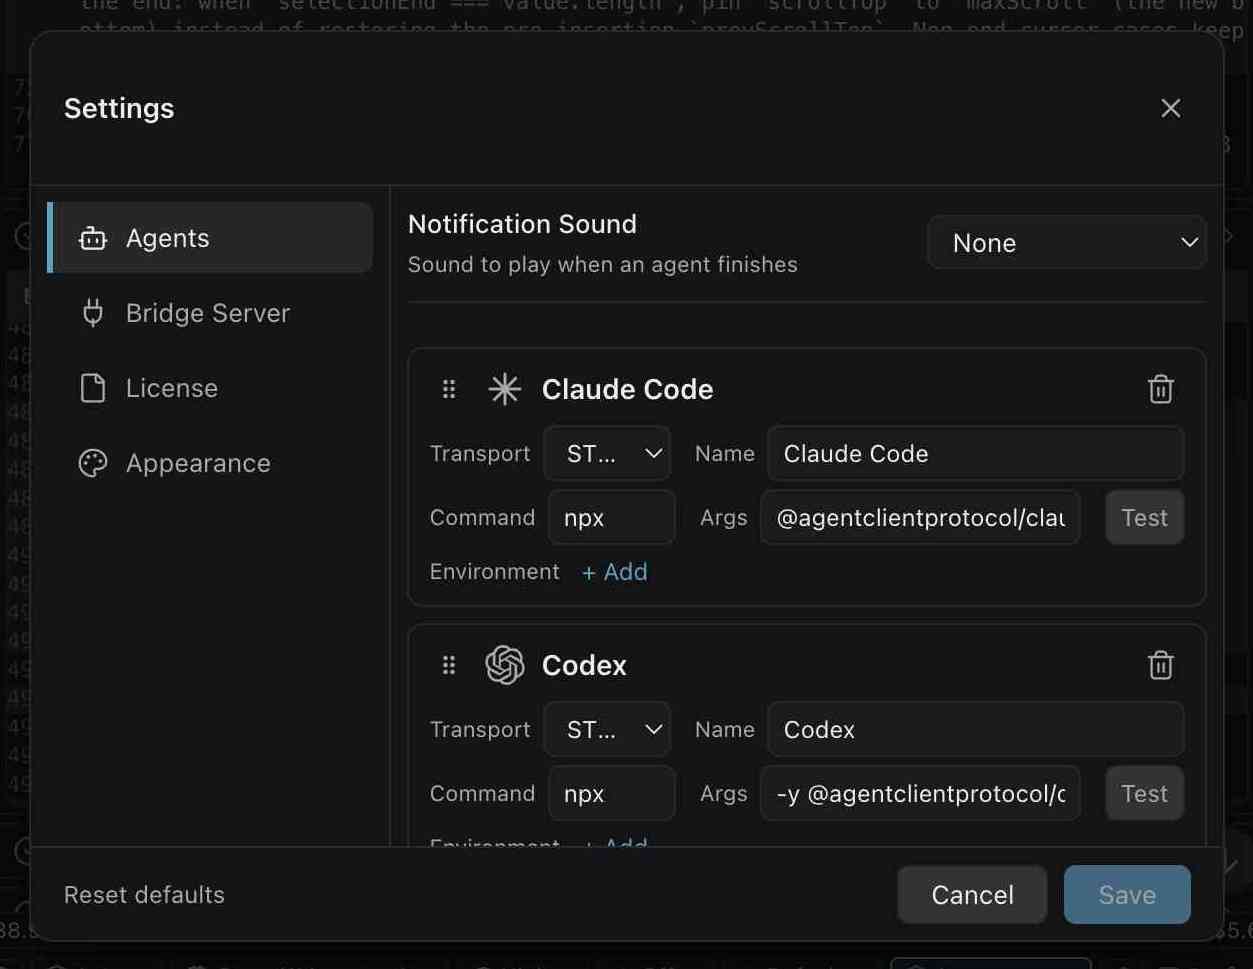
Task: Click the Codex card title
Action: (584, 665)
